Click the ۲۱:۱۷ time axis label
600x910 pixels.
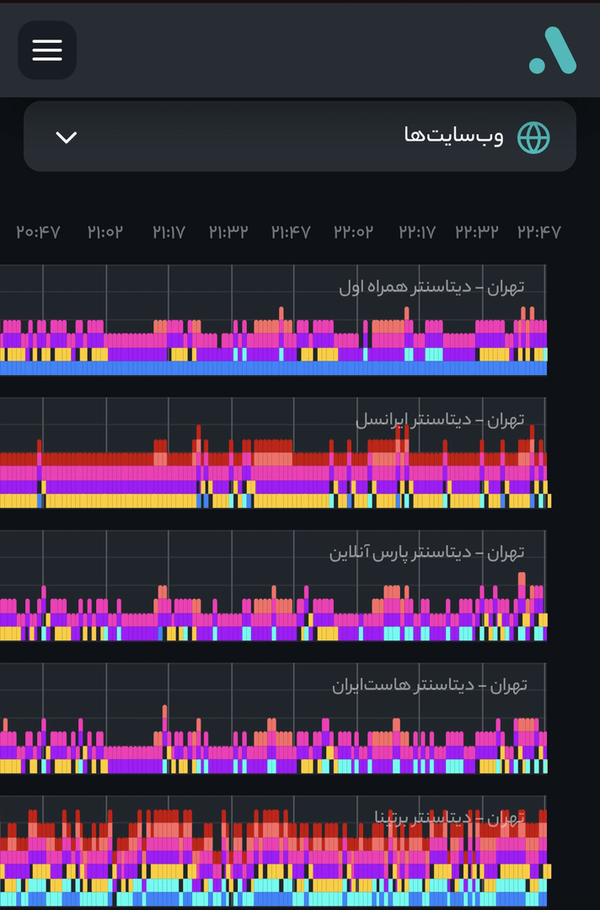(169, 232)
